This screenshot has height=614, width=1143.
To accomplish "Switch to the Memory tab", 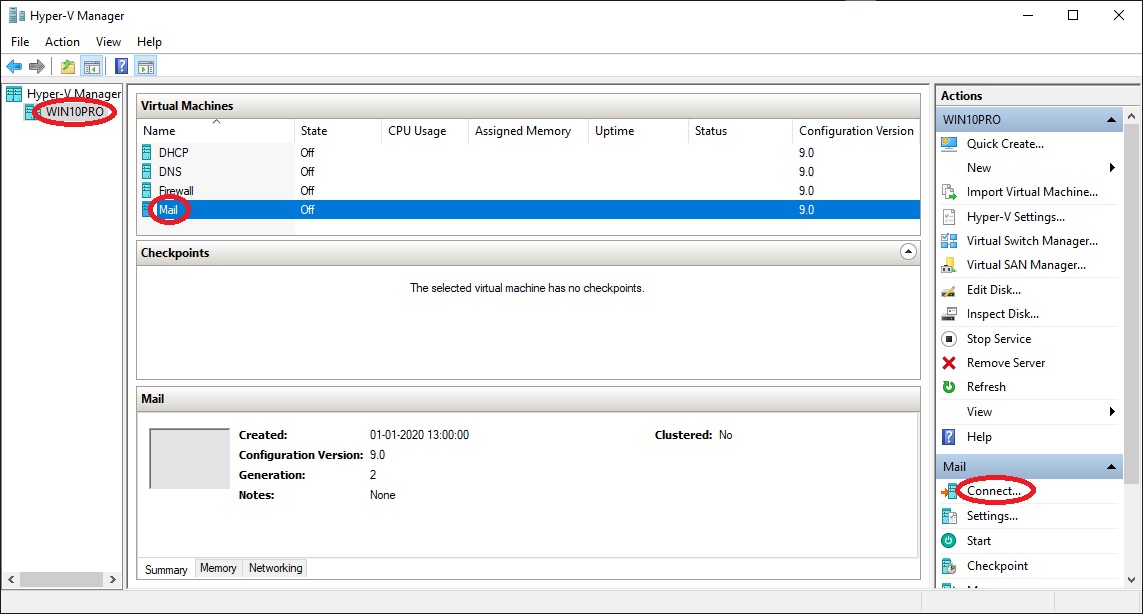I will coord(218,568).
